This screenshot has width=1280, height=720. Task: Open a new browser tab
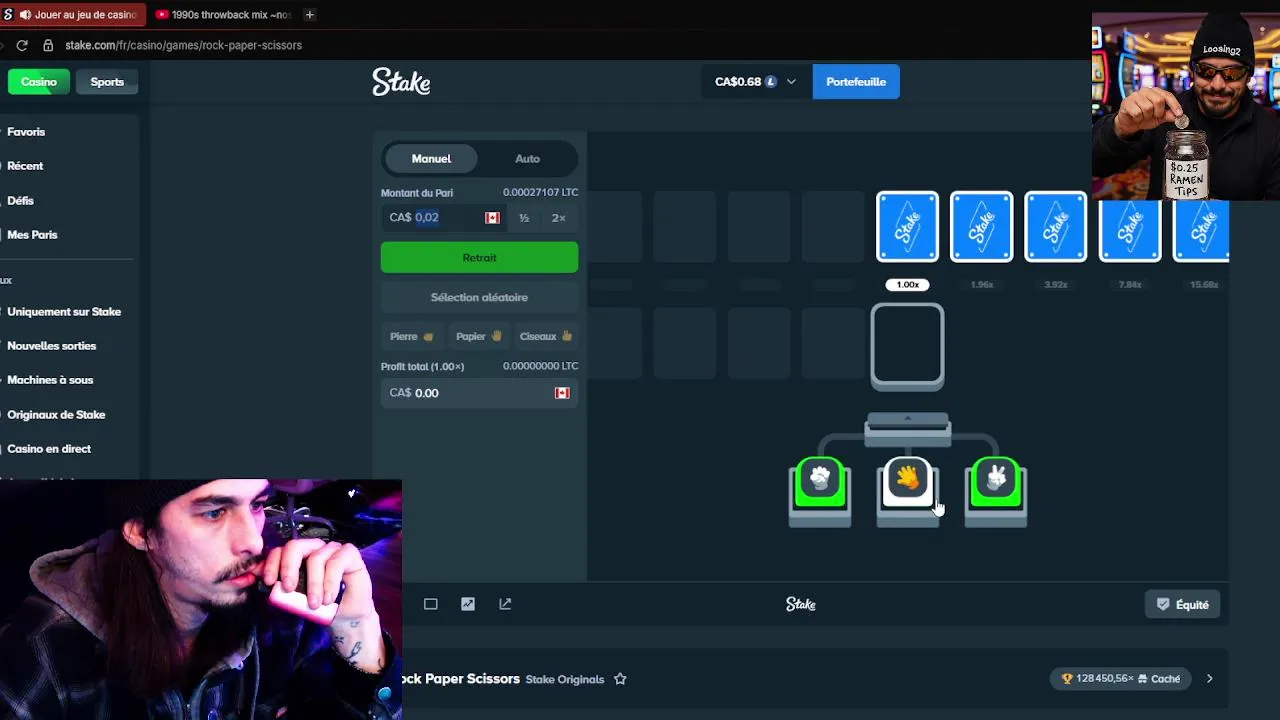(x=309, y=15)
